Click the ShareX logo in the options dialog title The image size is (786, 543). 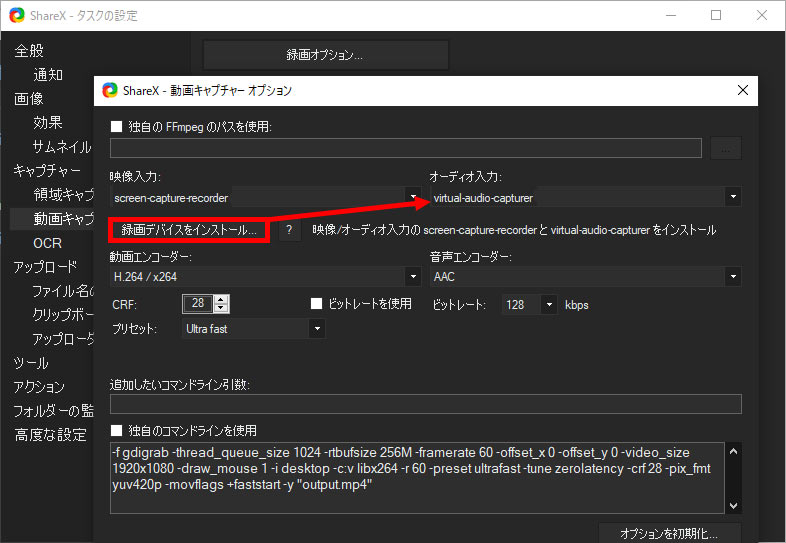click(110, 90)
